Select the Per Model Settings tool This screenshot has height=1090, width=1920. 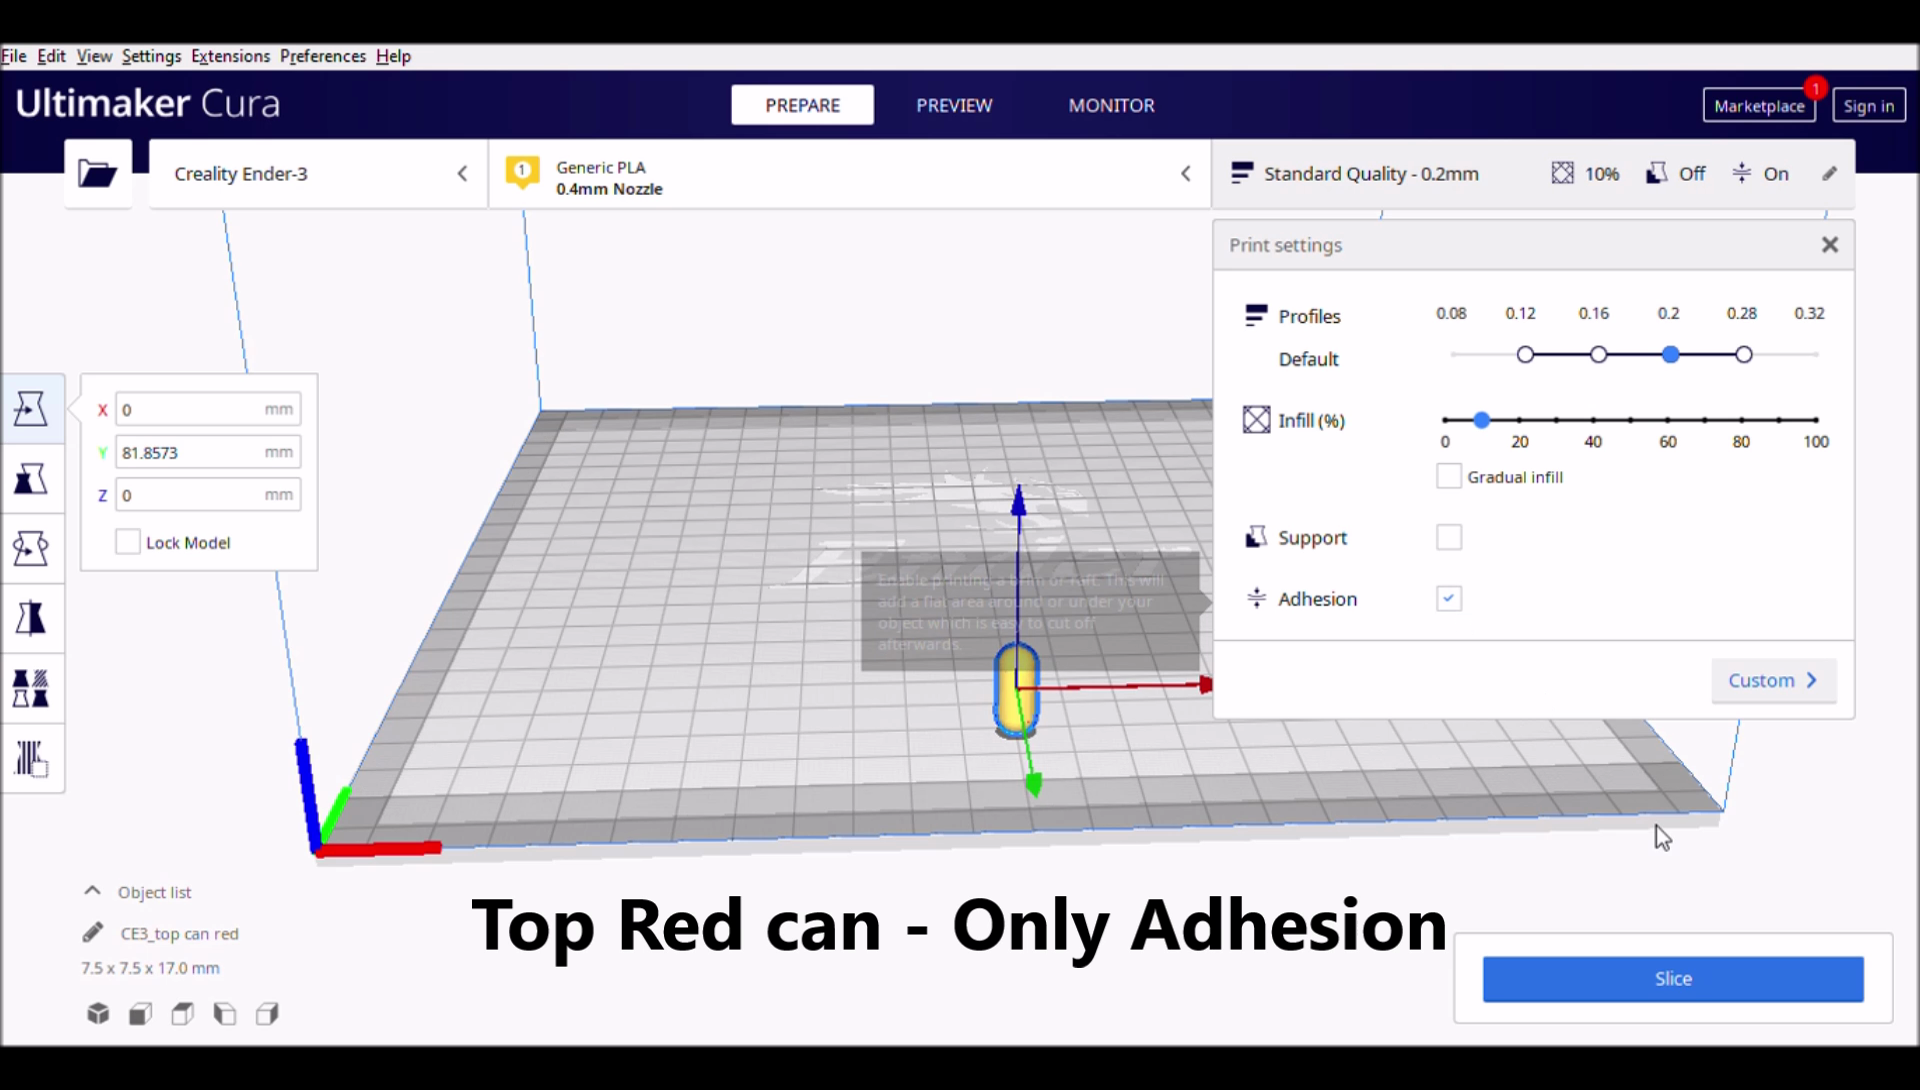point(31,689)
